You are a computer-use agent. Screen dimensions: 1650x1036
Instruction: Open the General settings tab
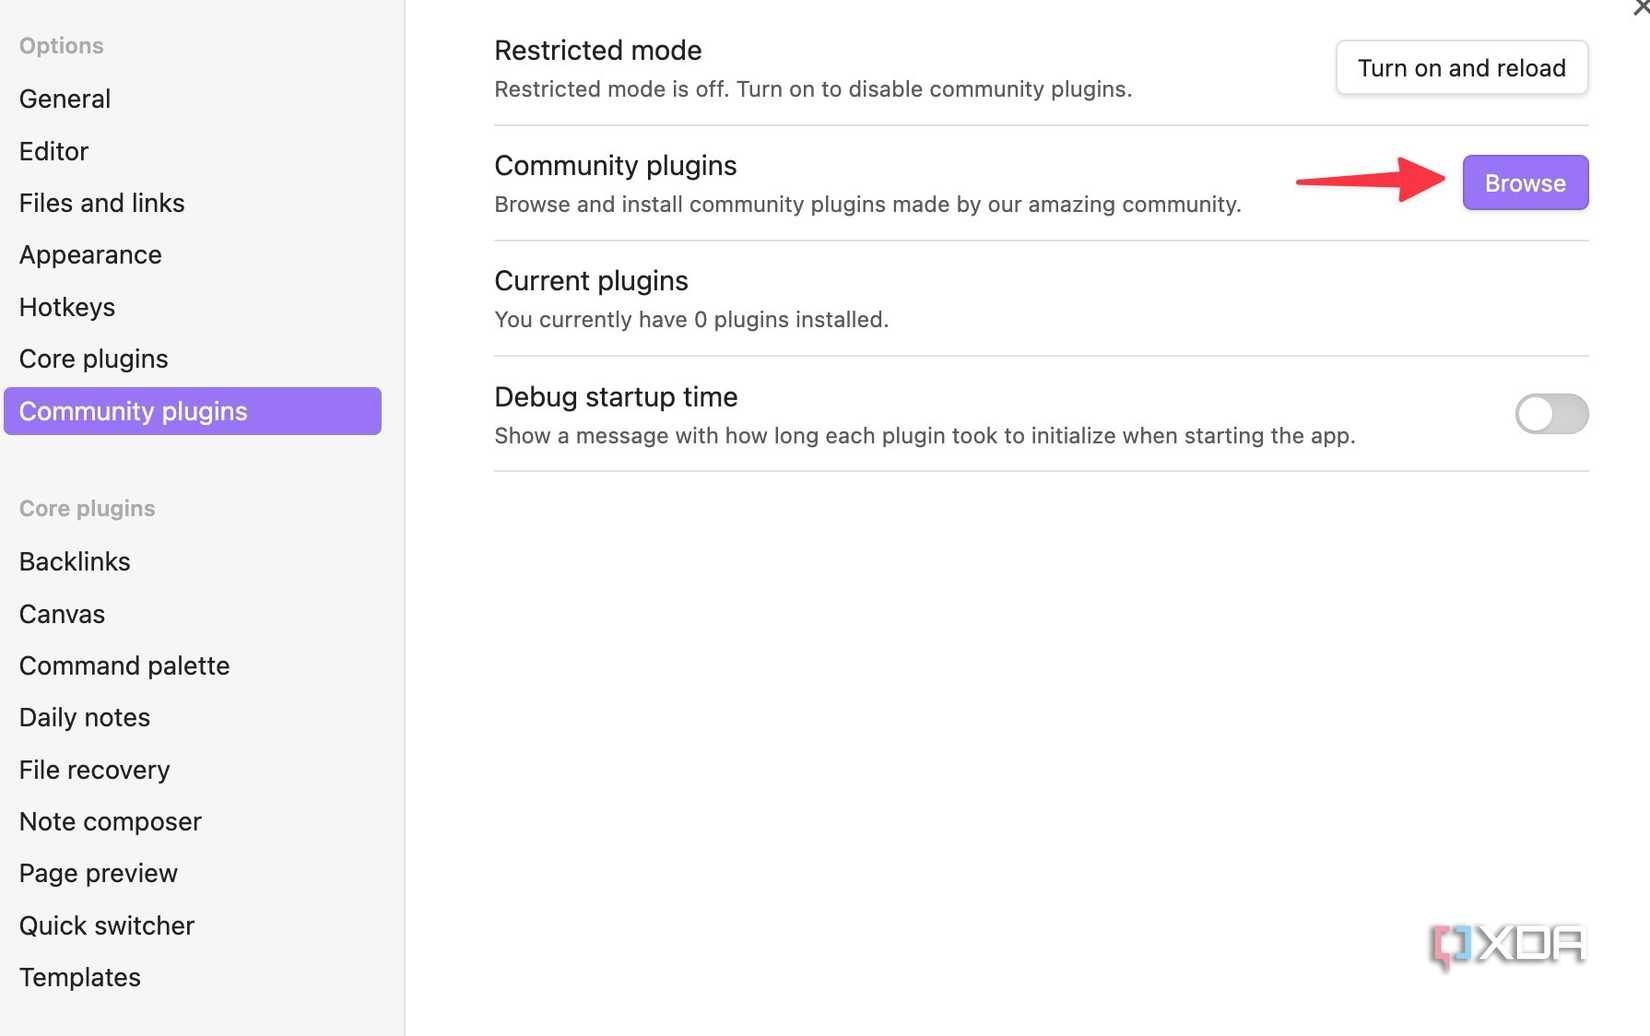(x=65, y=99)
